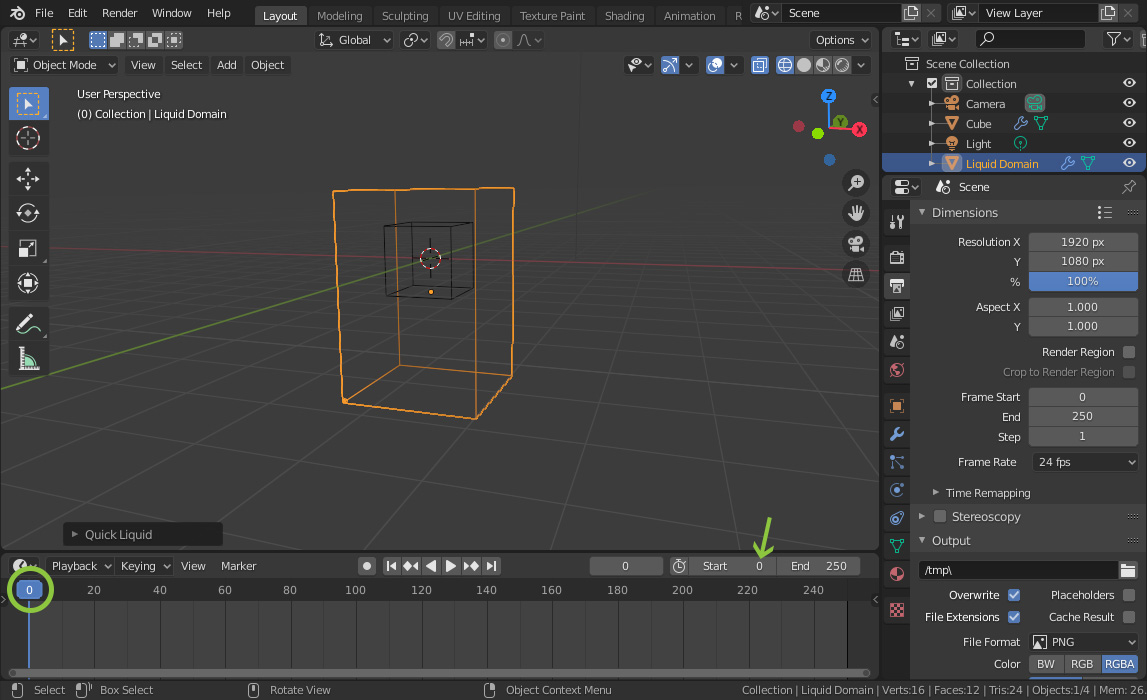The height and width of the screenshot is (700, 1147).
Task: Hide the Cube object in the outliner
Action: coord(1131,123)
